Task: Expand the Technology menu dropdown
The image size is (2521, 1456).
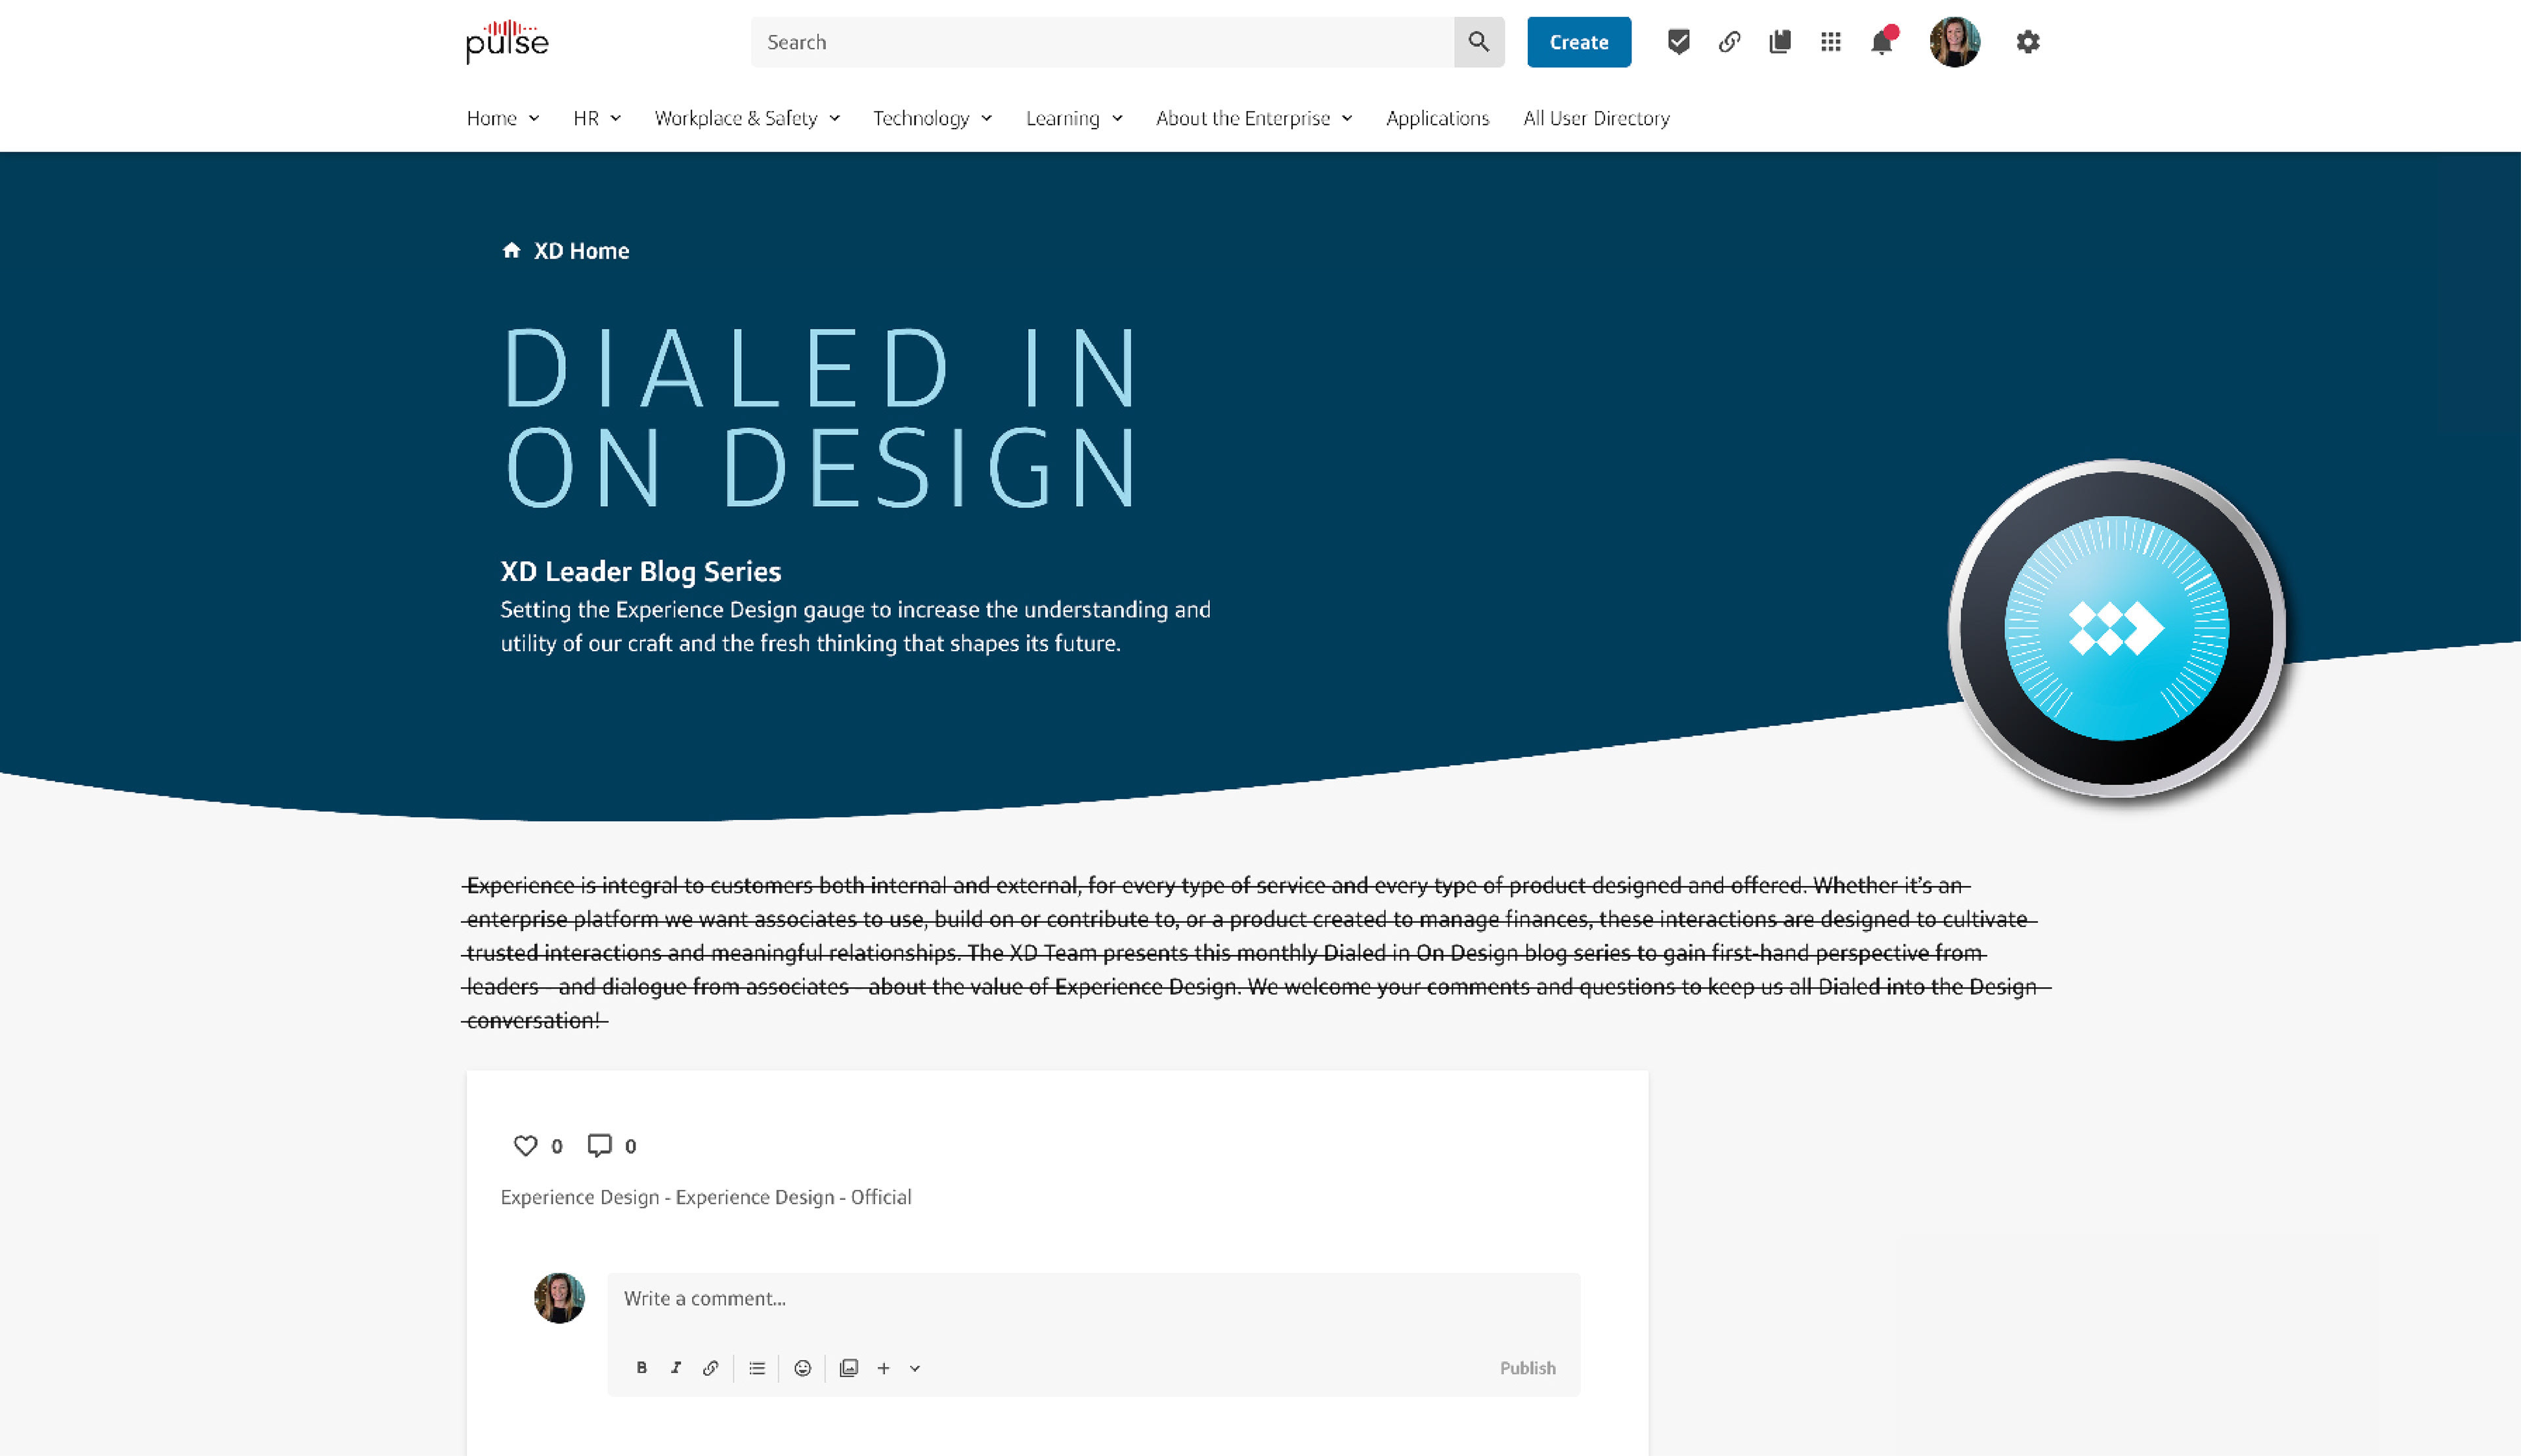Action: point(932,118)
